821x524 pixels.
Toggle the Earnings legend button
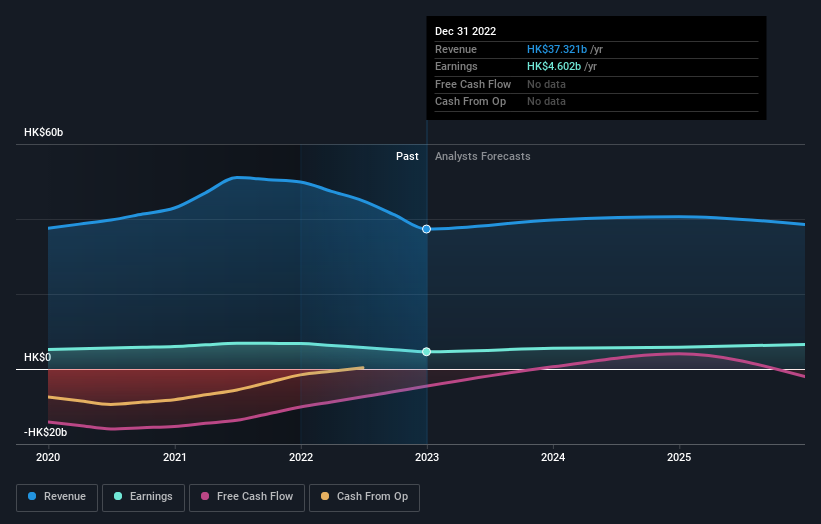tap(143, 497)
